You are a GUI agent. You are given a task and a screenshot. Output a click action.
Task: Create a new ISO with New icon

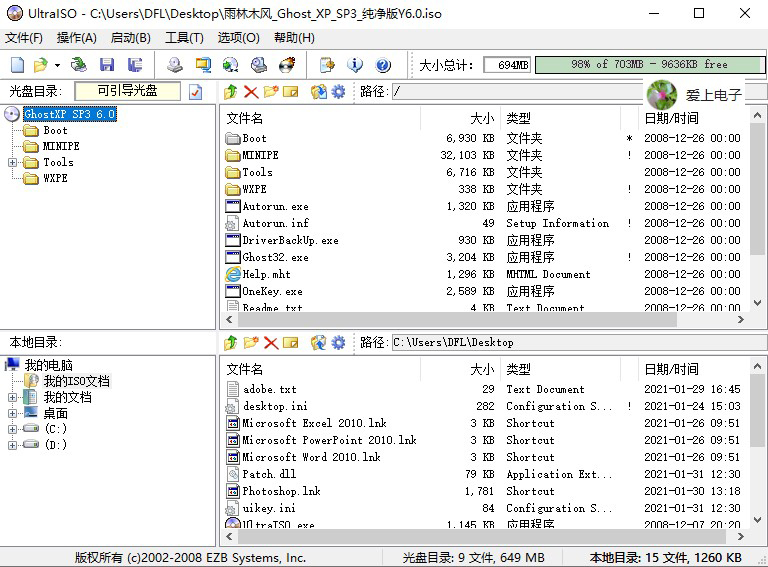(x=18, y=65)
